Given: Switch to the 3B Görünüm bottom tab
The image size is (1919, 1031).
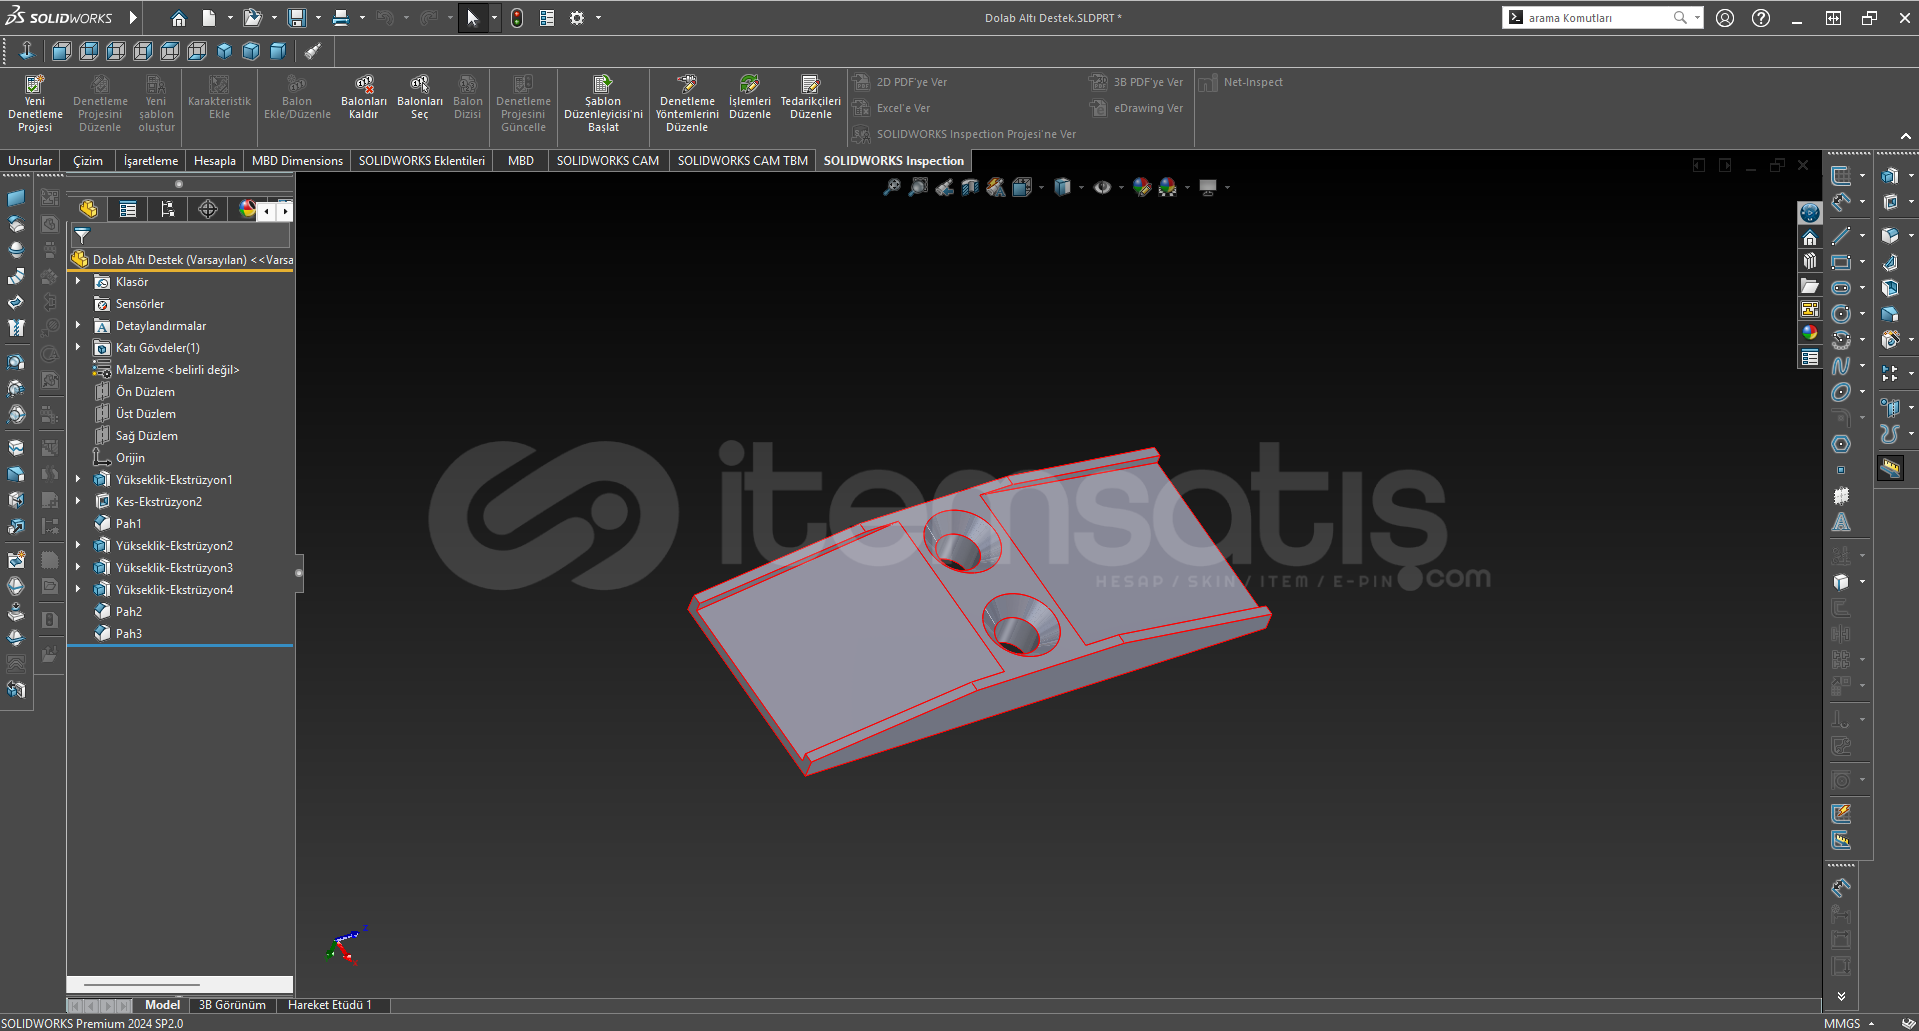Looking at the screenshot, I should [232, 1005].
